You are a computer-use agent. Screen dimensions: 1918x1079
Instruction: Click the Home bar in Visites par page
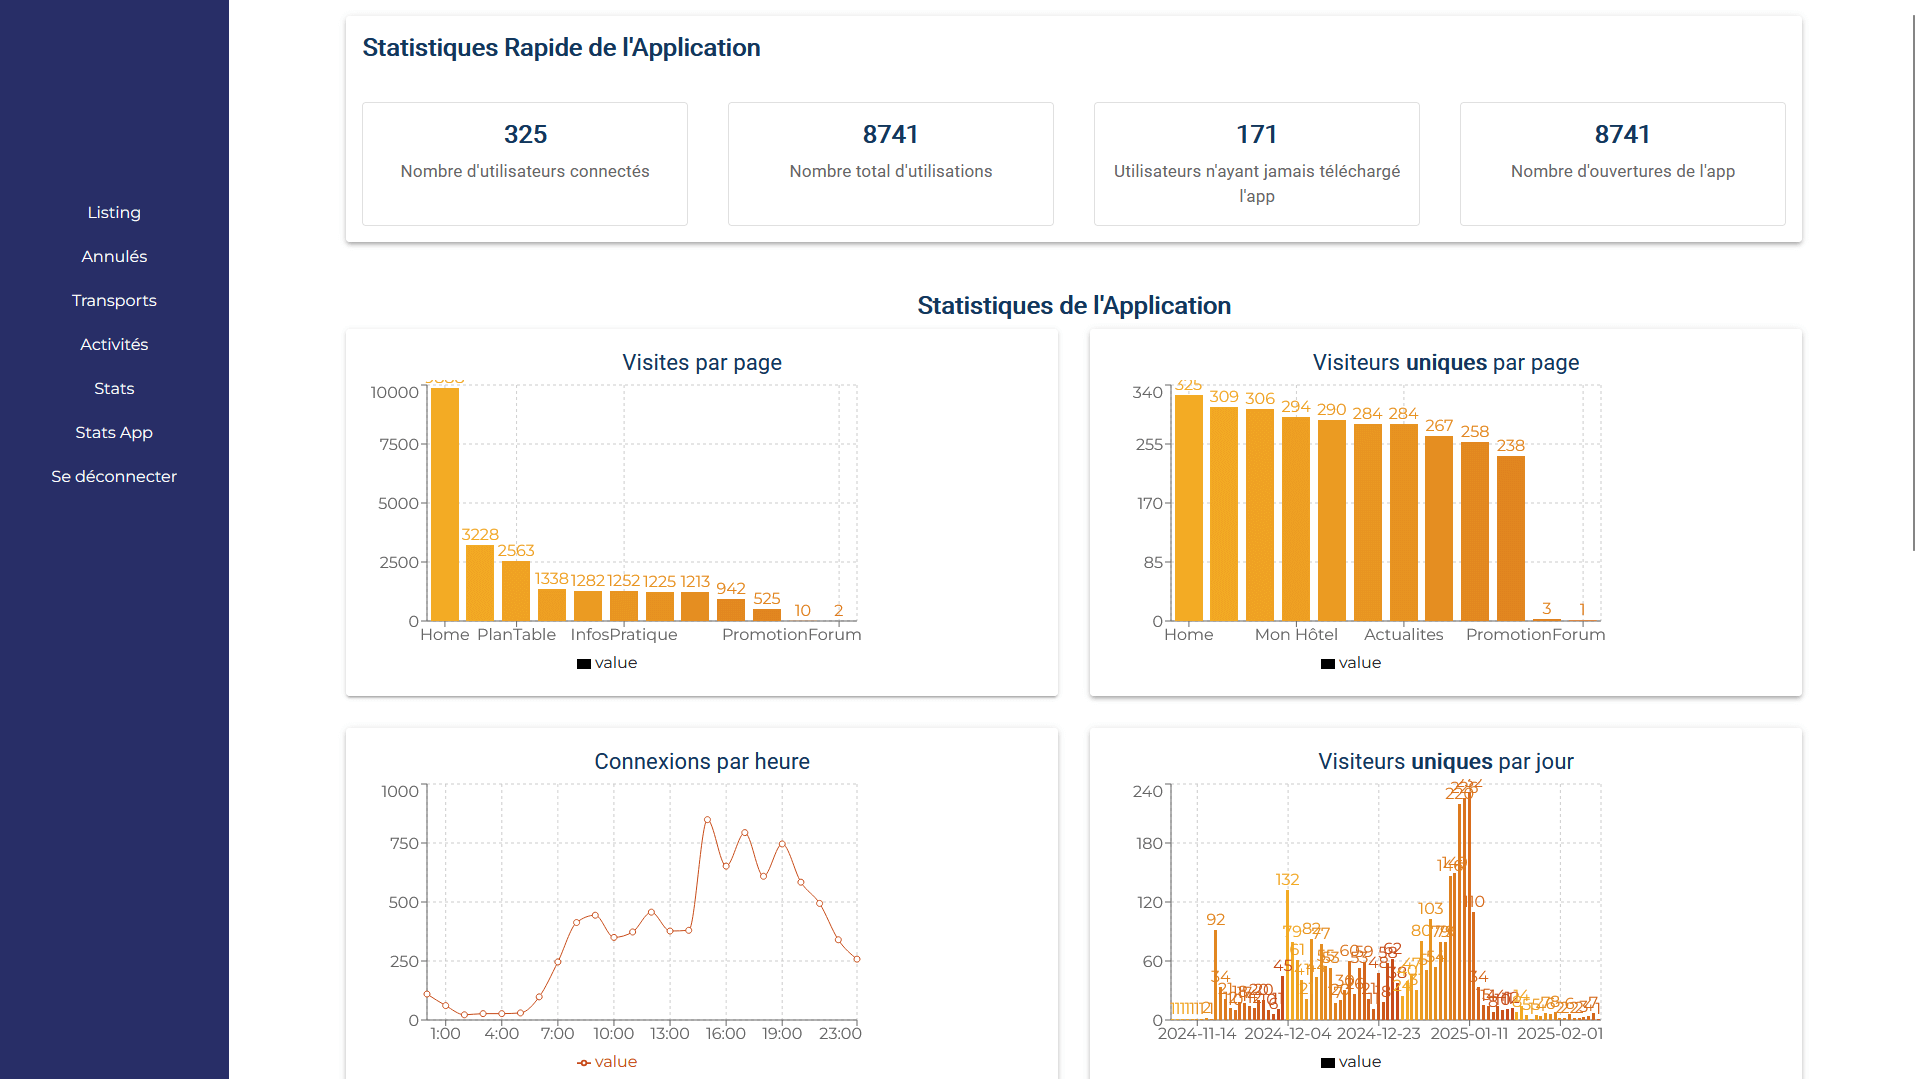[445, 504]
